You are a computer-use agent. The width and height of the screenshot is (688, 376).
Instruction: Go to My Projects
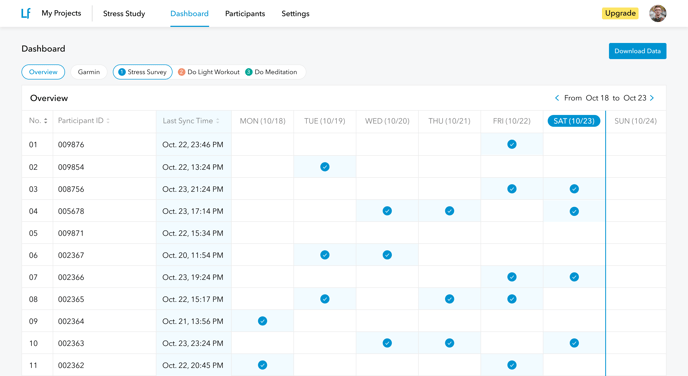[61, 13]
